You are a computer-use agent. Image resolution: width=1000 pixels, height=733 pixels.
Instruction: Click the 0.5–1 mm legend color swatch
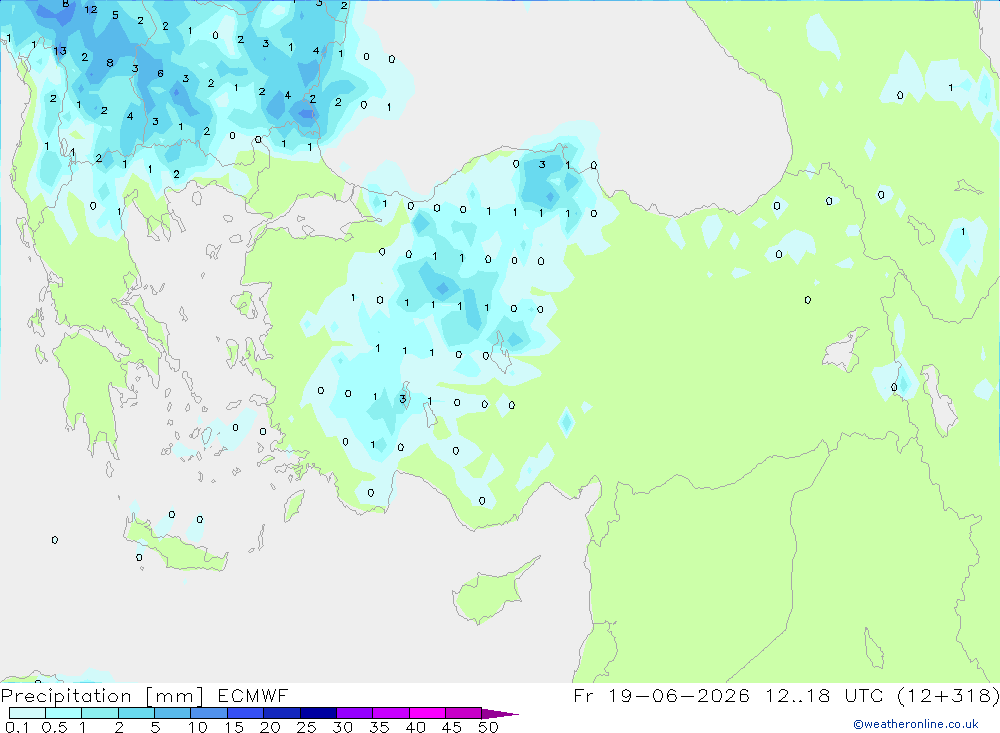(64, 713)
